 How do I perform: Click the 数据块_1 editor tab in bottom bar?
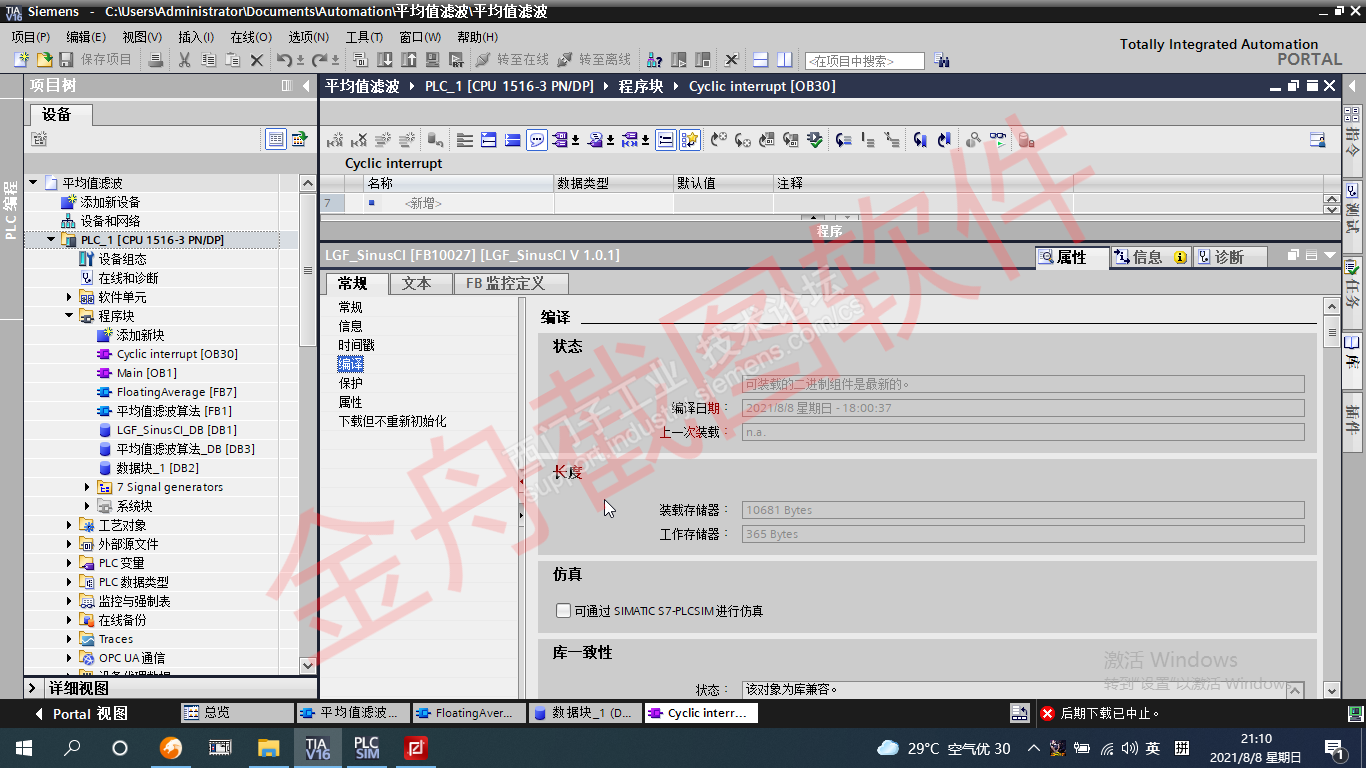point(583,713)
